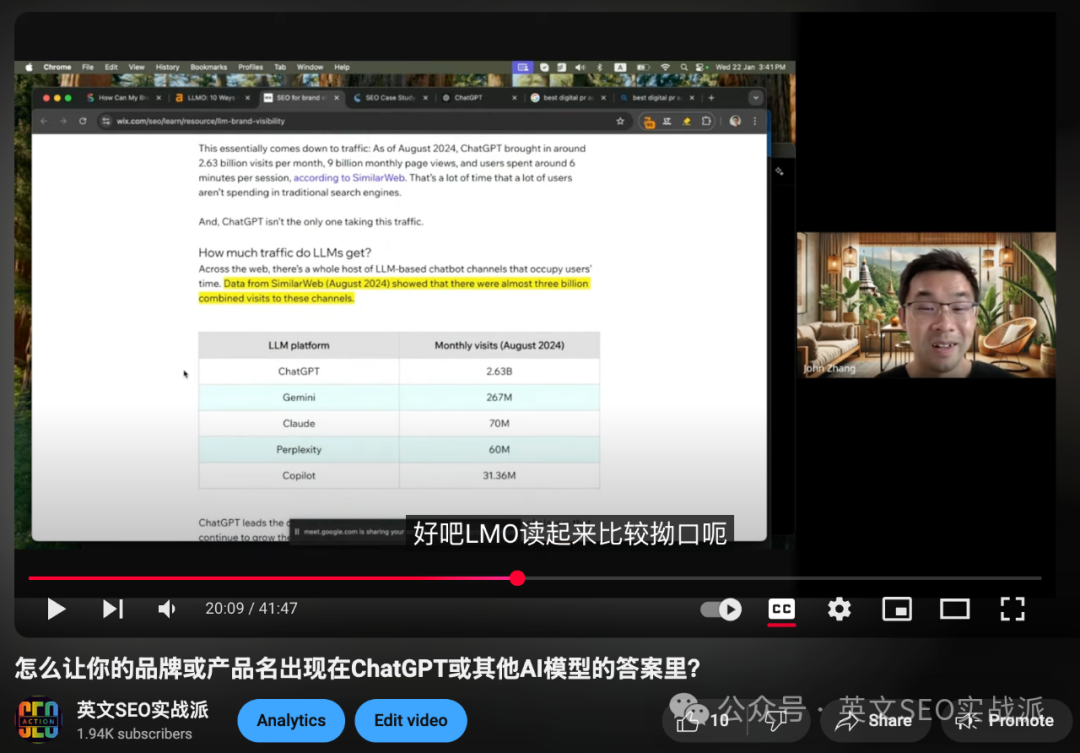The height and width of the screenshot is (753, 1080).
Task: Dislike the video with thumbs-down
Action: tap(778, 721)
